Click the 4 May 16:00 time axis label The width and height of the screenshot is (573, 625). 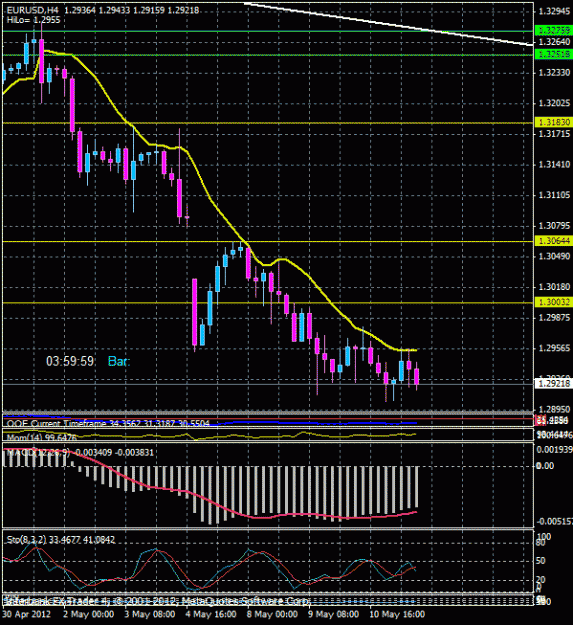point(211,614)
